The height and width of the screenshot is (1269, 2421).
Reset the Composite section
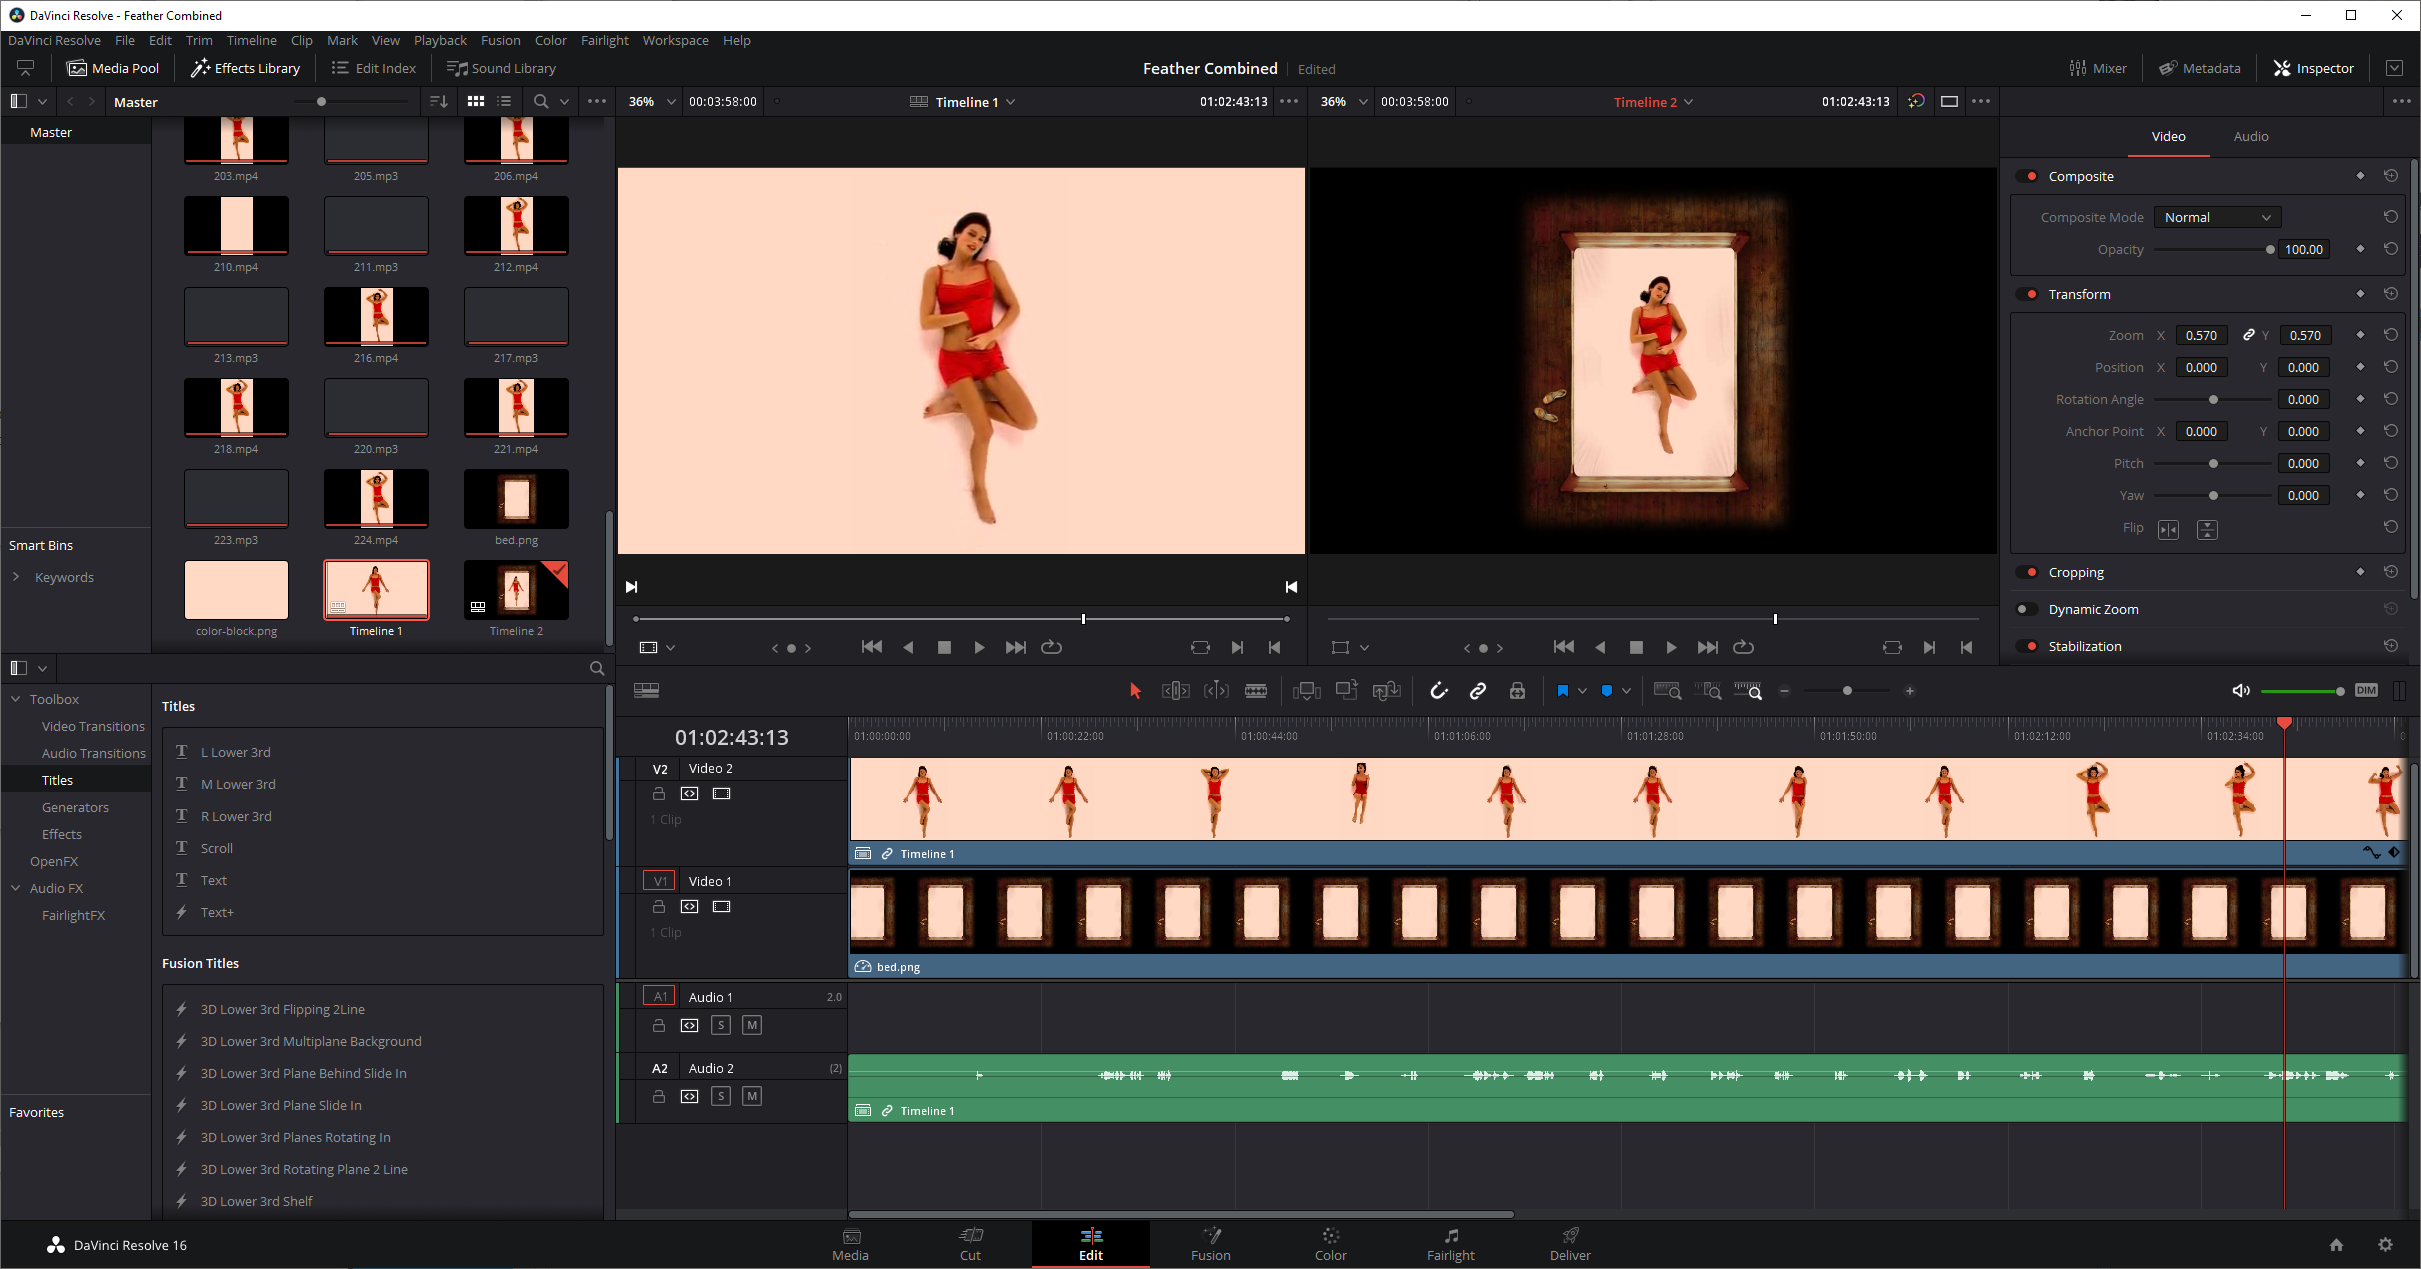point(2391,176)
